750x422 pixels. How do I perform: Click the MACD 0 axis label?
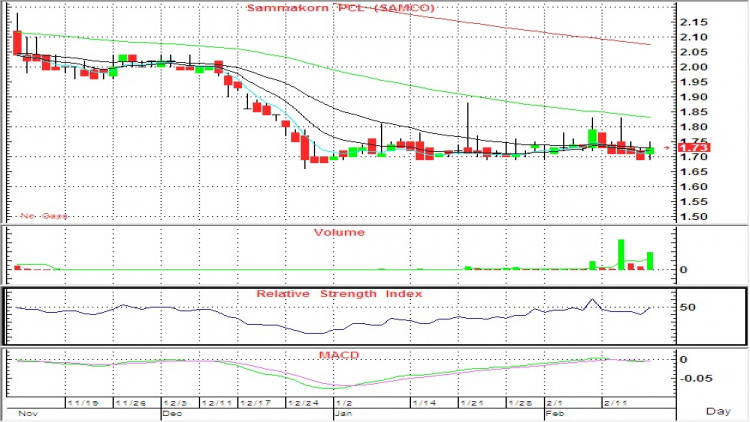tap(684, 360)
